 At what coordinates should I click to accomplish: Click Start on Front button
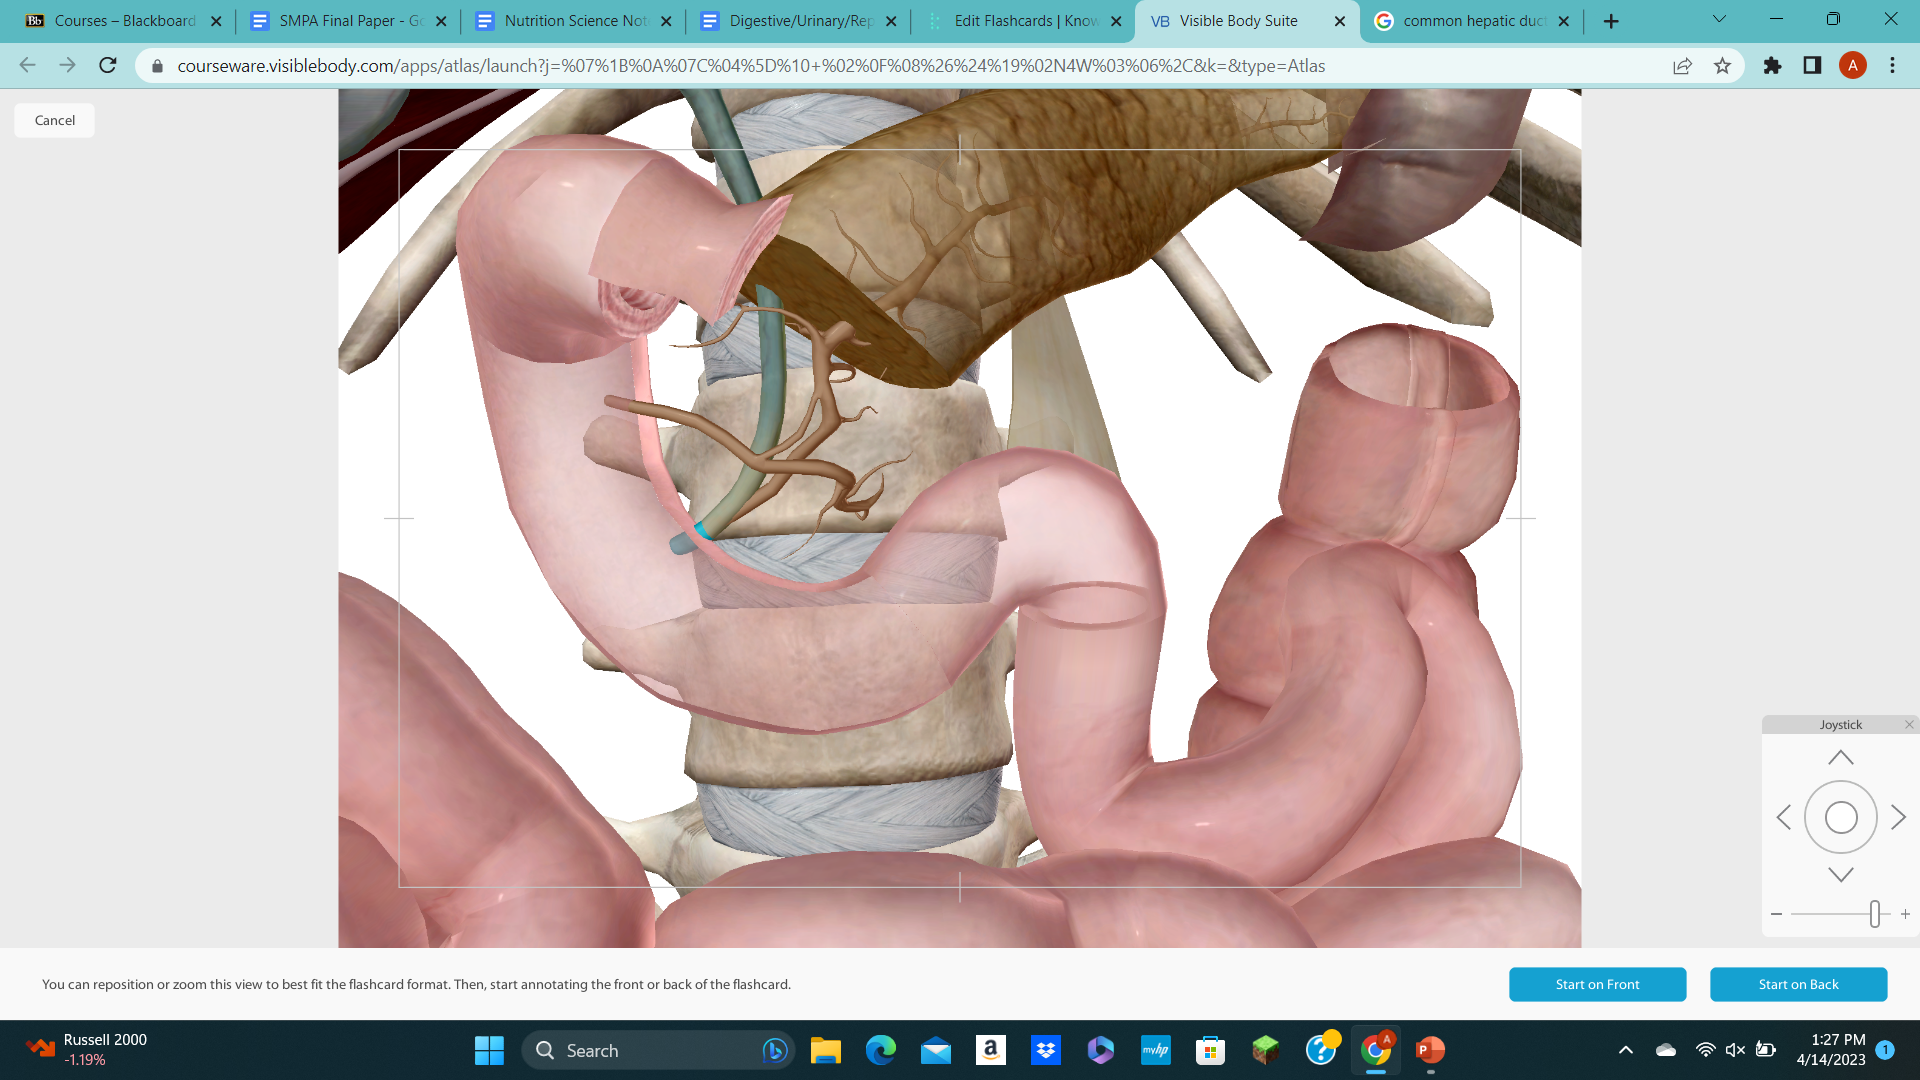click(1597, 984)
